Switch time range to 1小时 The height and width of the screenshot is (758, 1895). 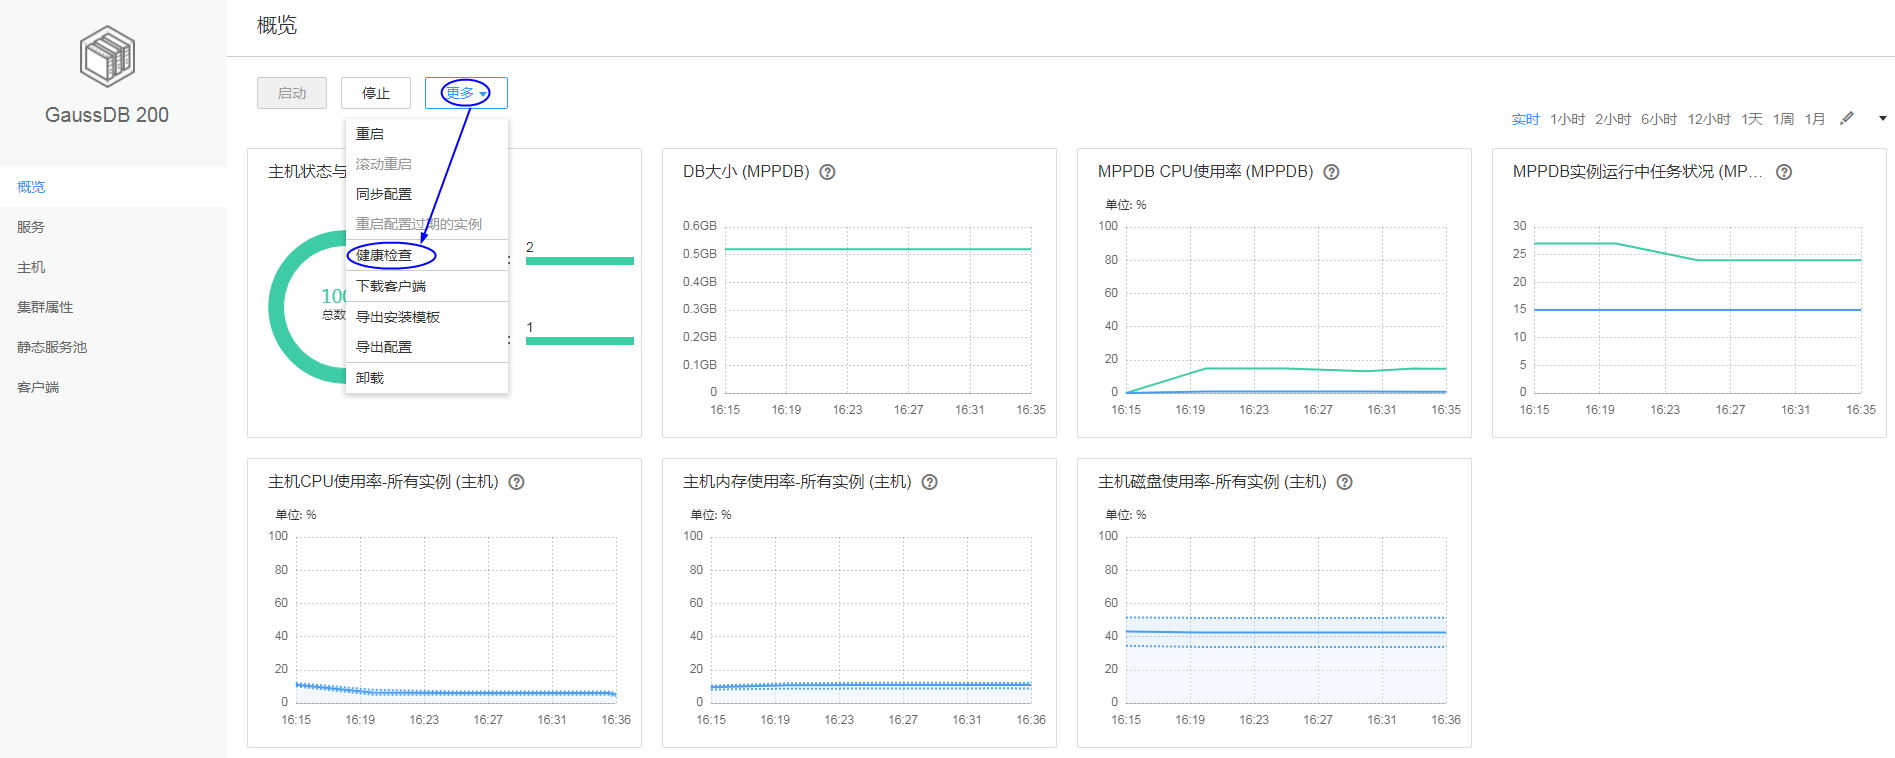(x=1567, y=120)
